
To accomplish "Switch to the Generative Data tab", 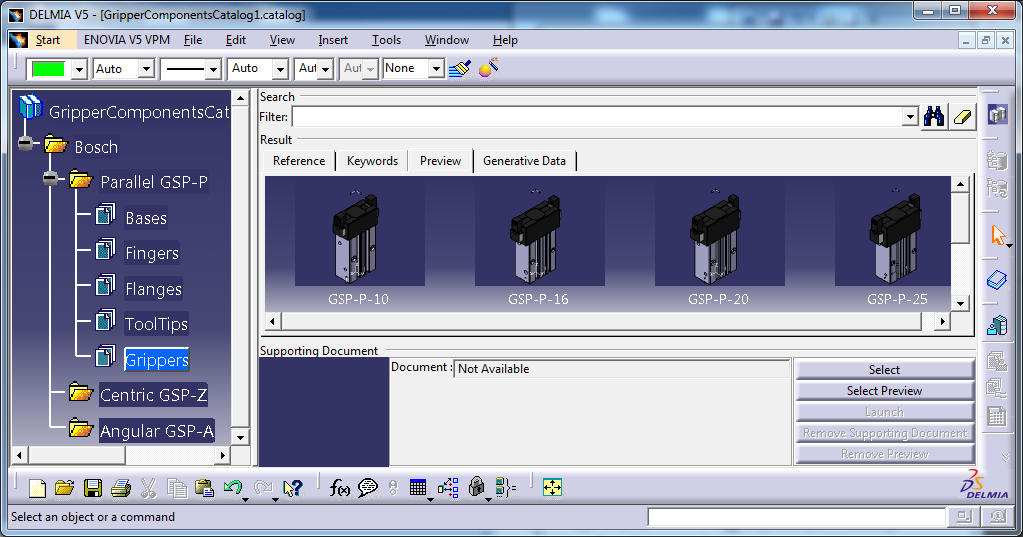I will click(x=525, y=161).
